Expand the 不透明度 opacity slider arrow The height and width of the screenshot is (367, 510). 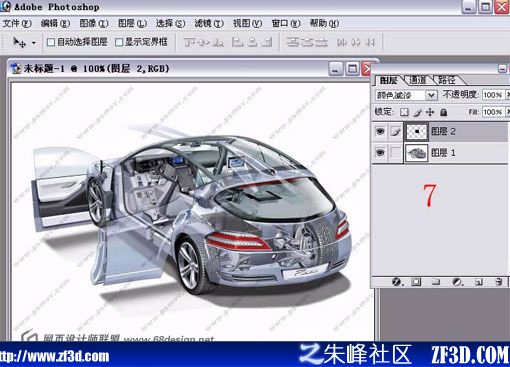508,95
